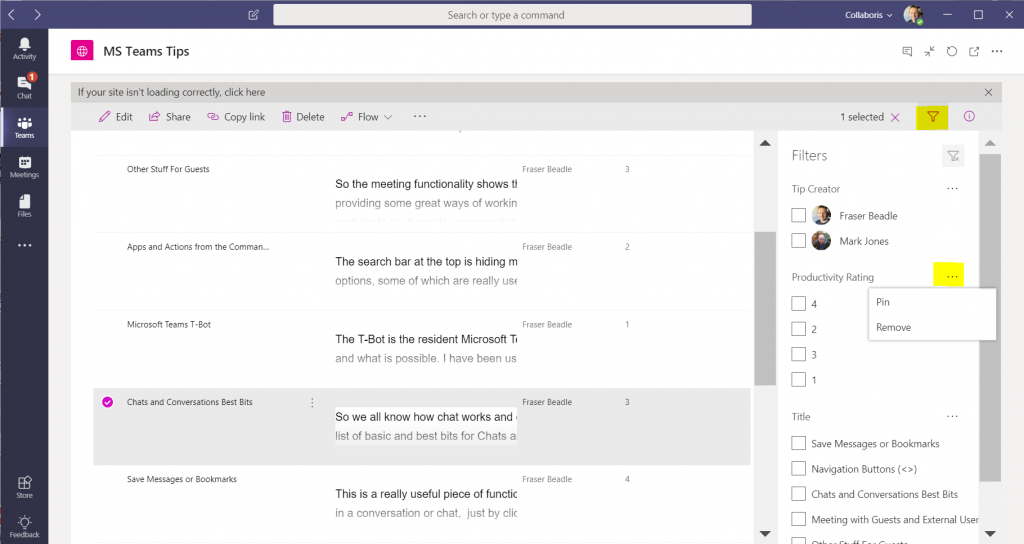Open the Productivity Rating section ellipsis menu
Viewport: 1024px width, 544px height.
952,277
